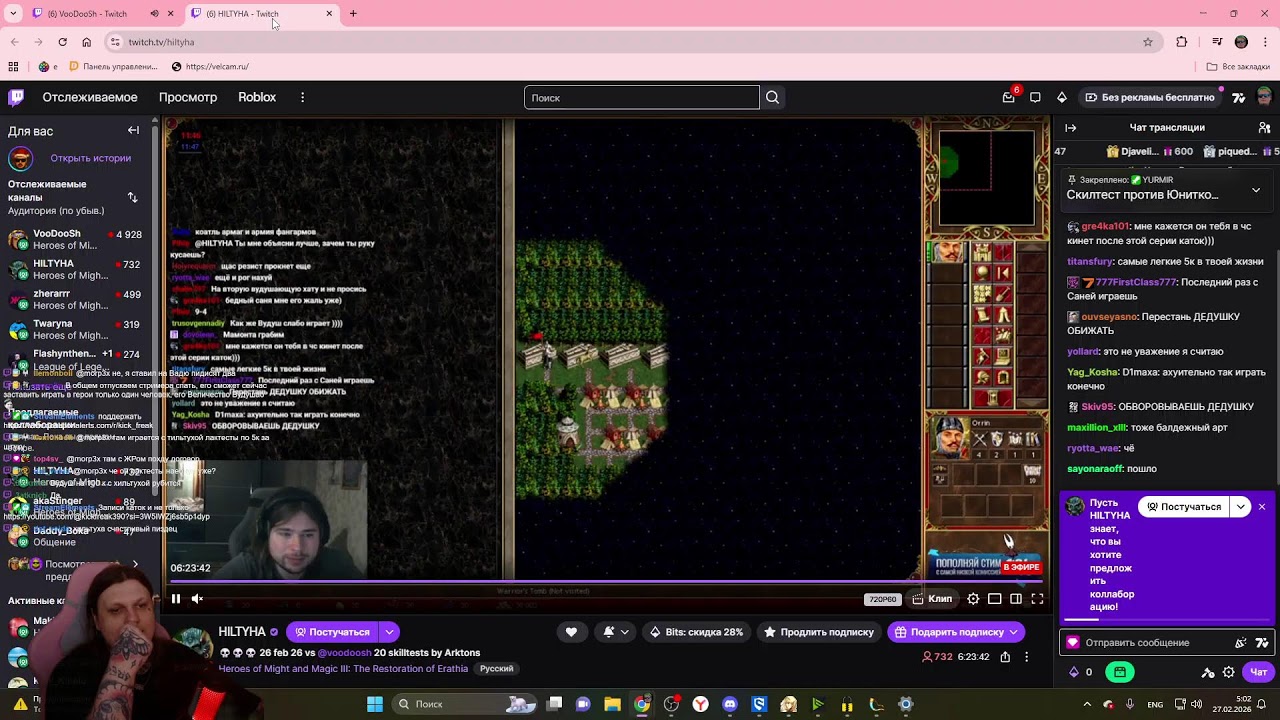Click the heart follow button under the stream
The width and height of the screenshot is (1280, 720).
pos(571,632)
